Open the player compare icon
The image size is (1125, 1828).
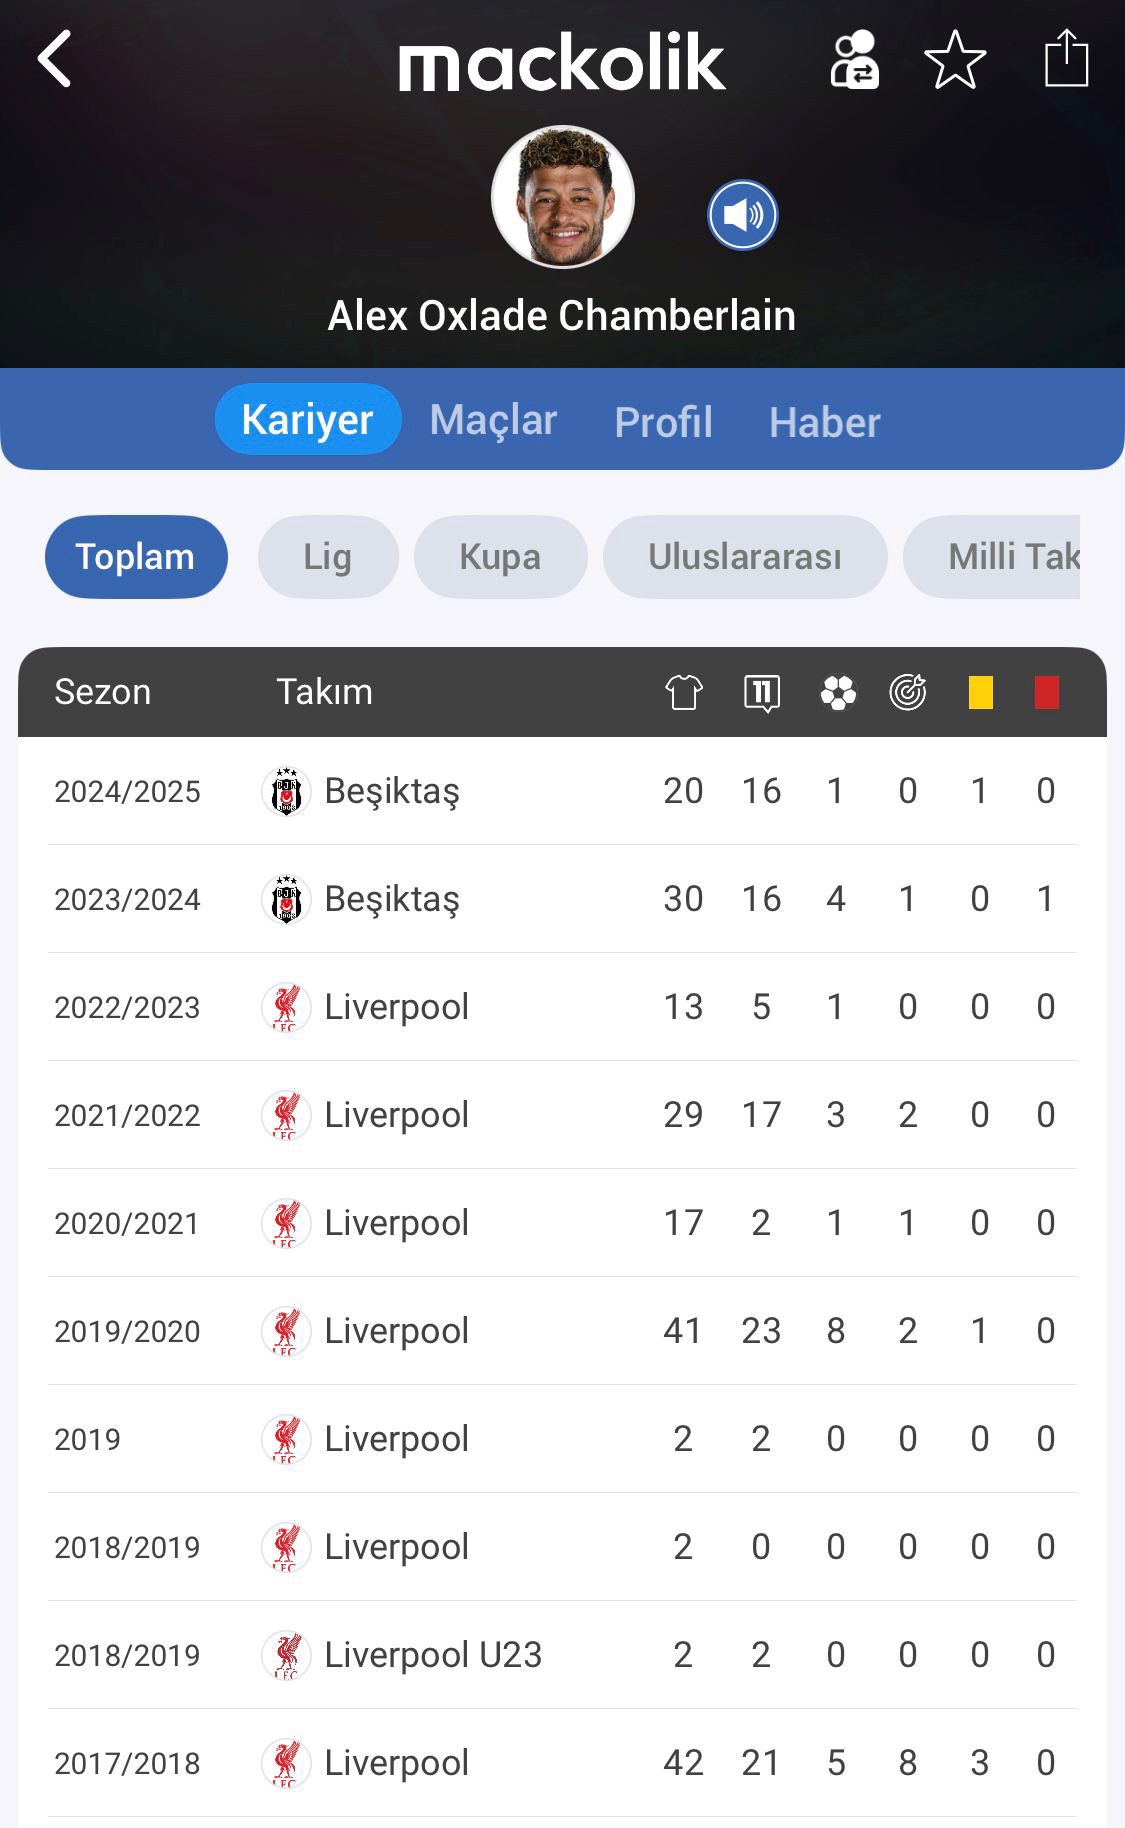coord(855,60)
